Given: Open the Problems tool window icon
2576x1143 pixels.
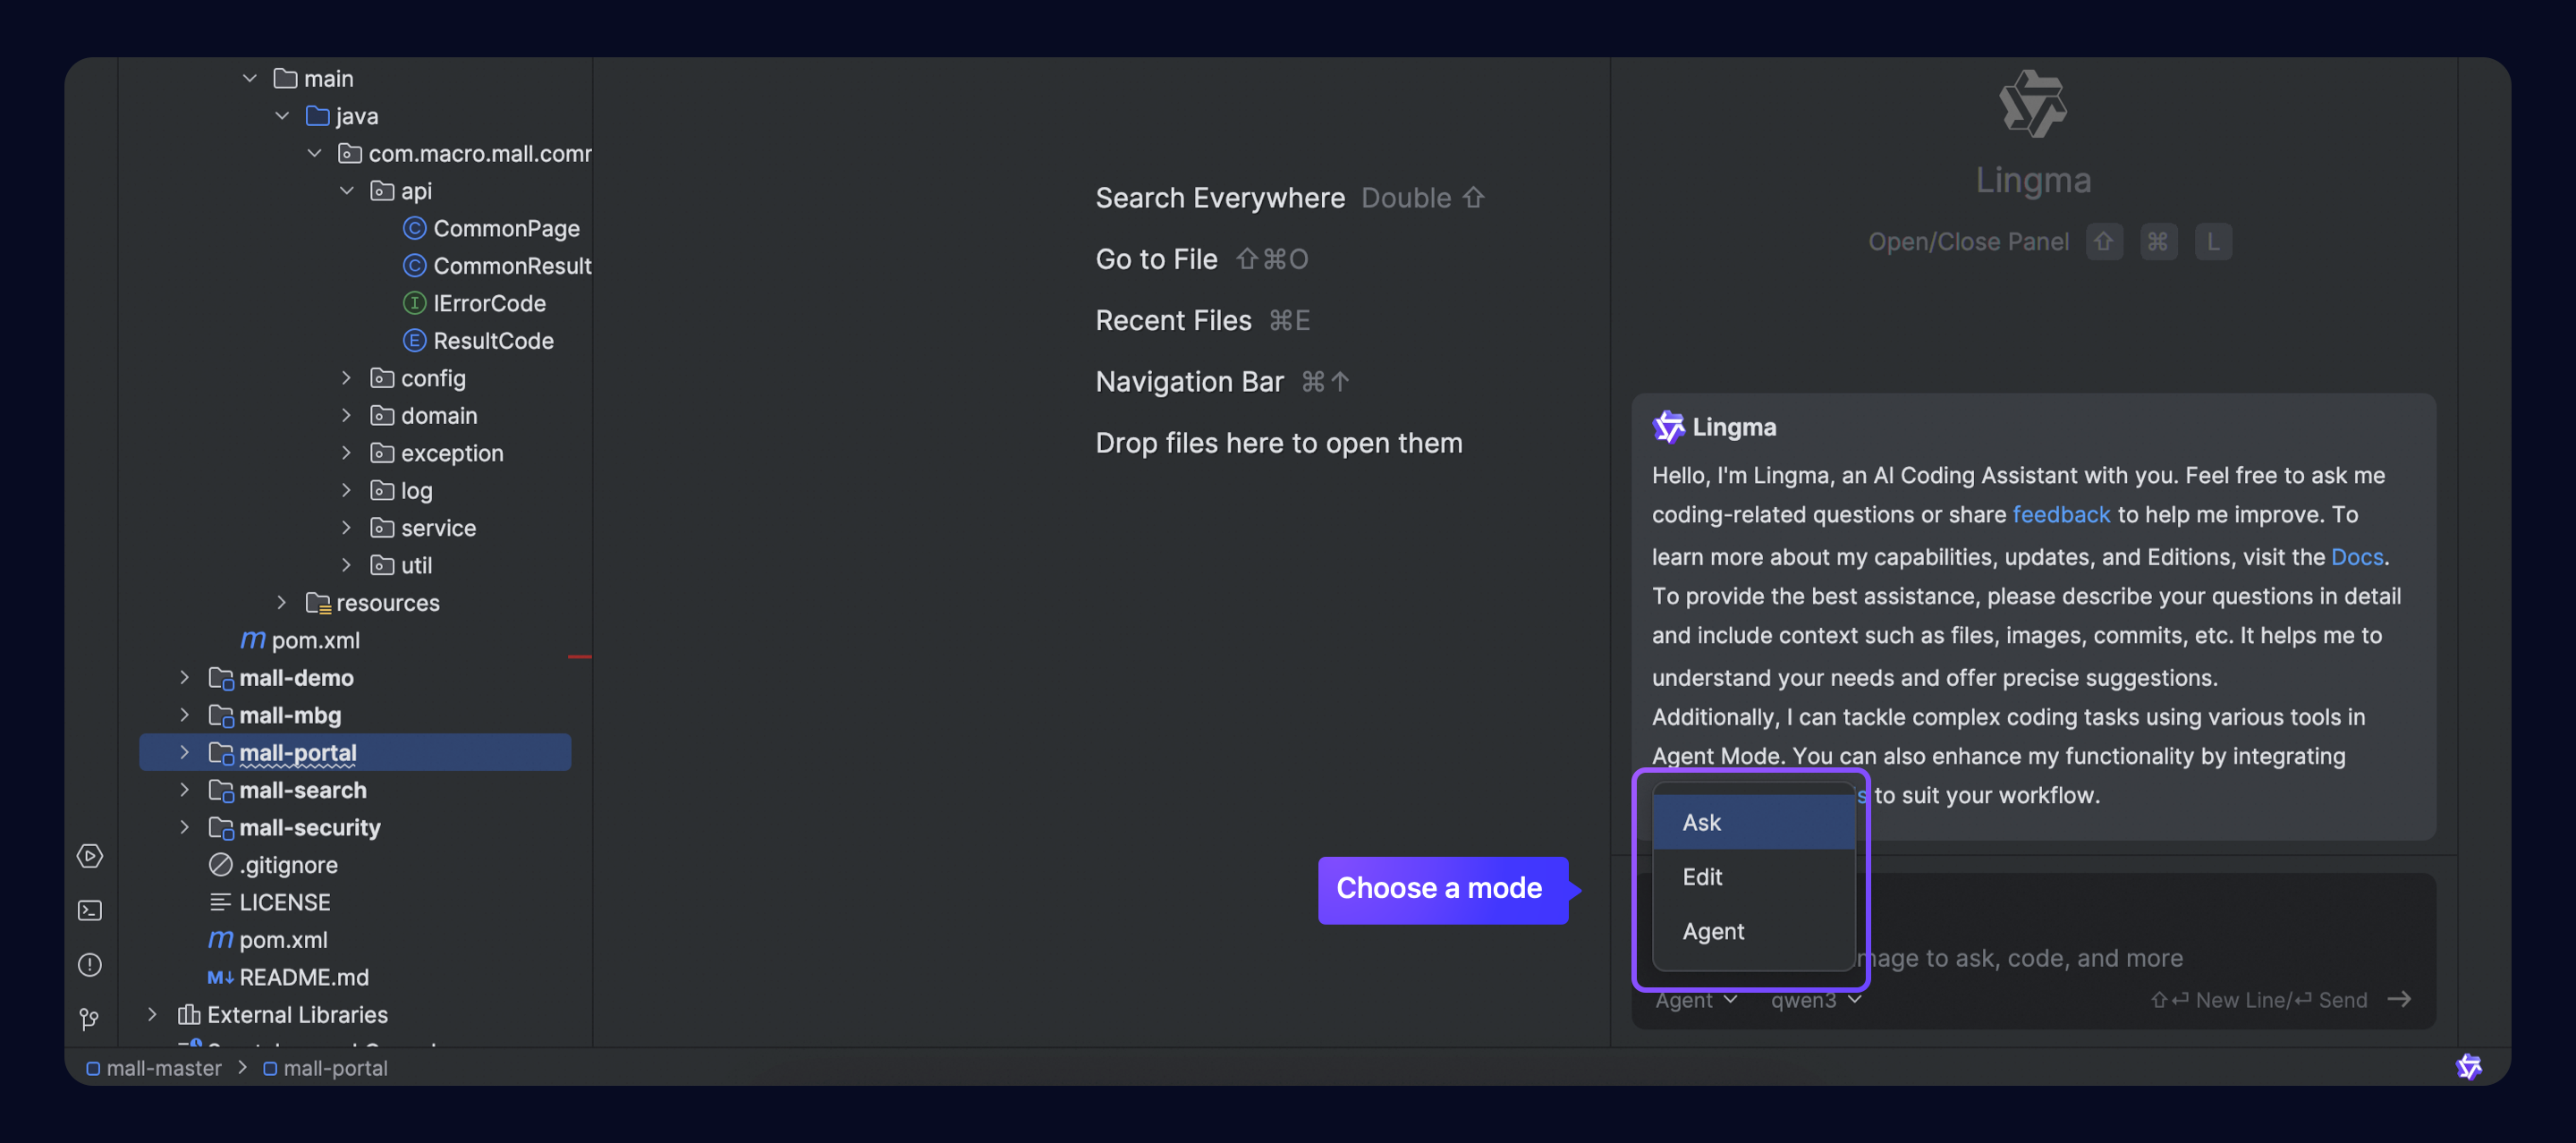Looking at the screenshot, I should pos(90,964).
